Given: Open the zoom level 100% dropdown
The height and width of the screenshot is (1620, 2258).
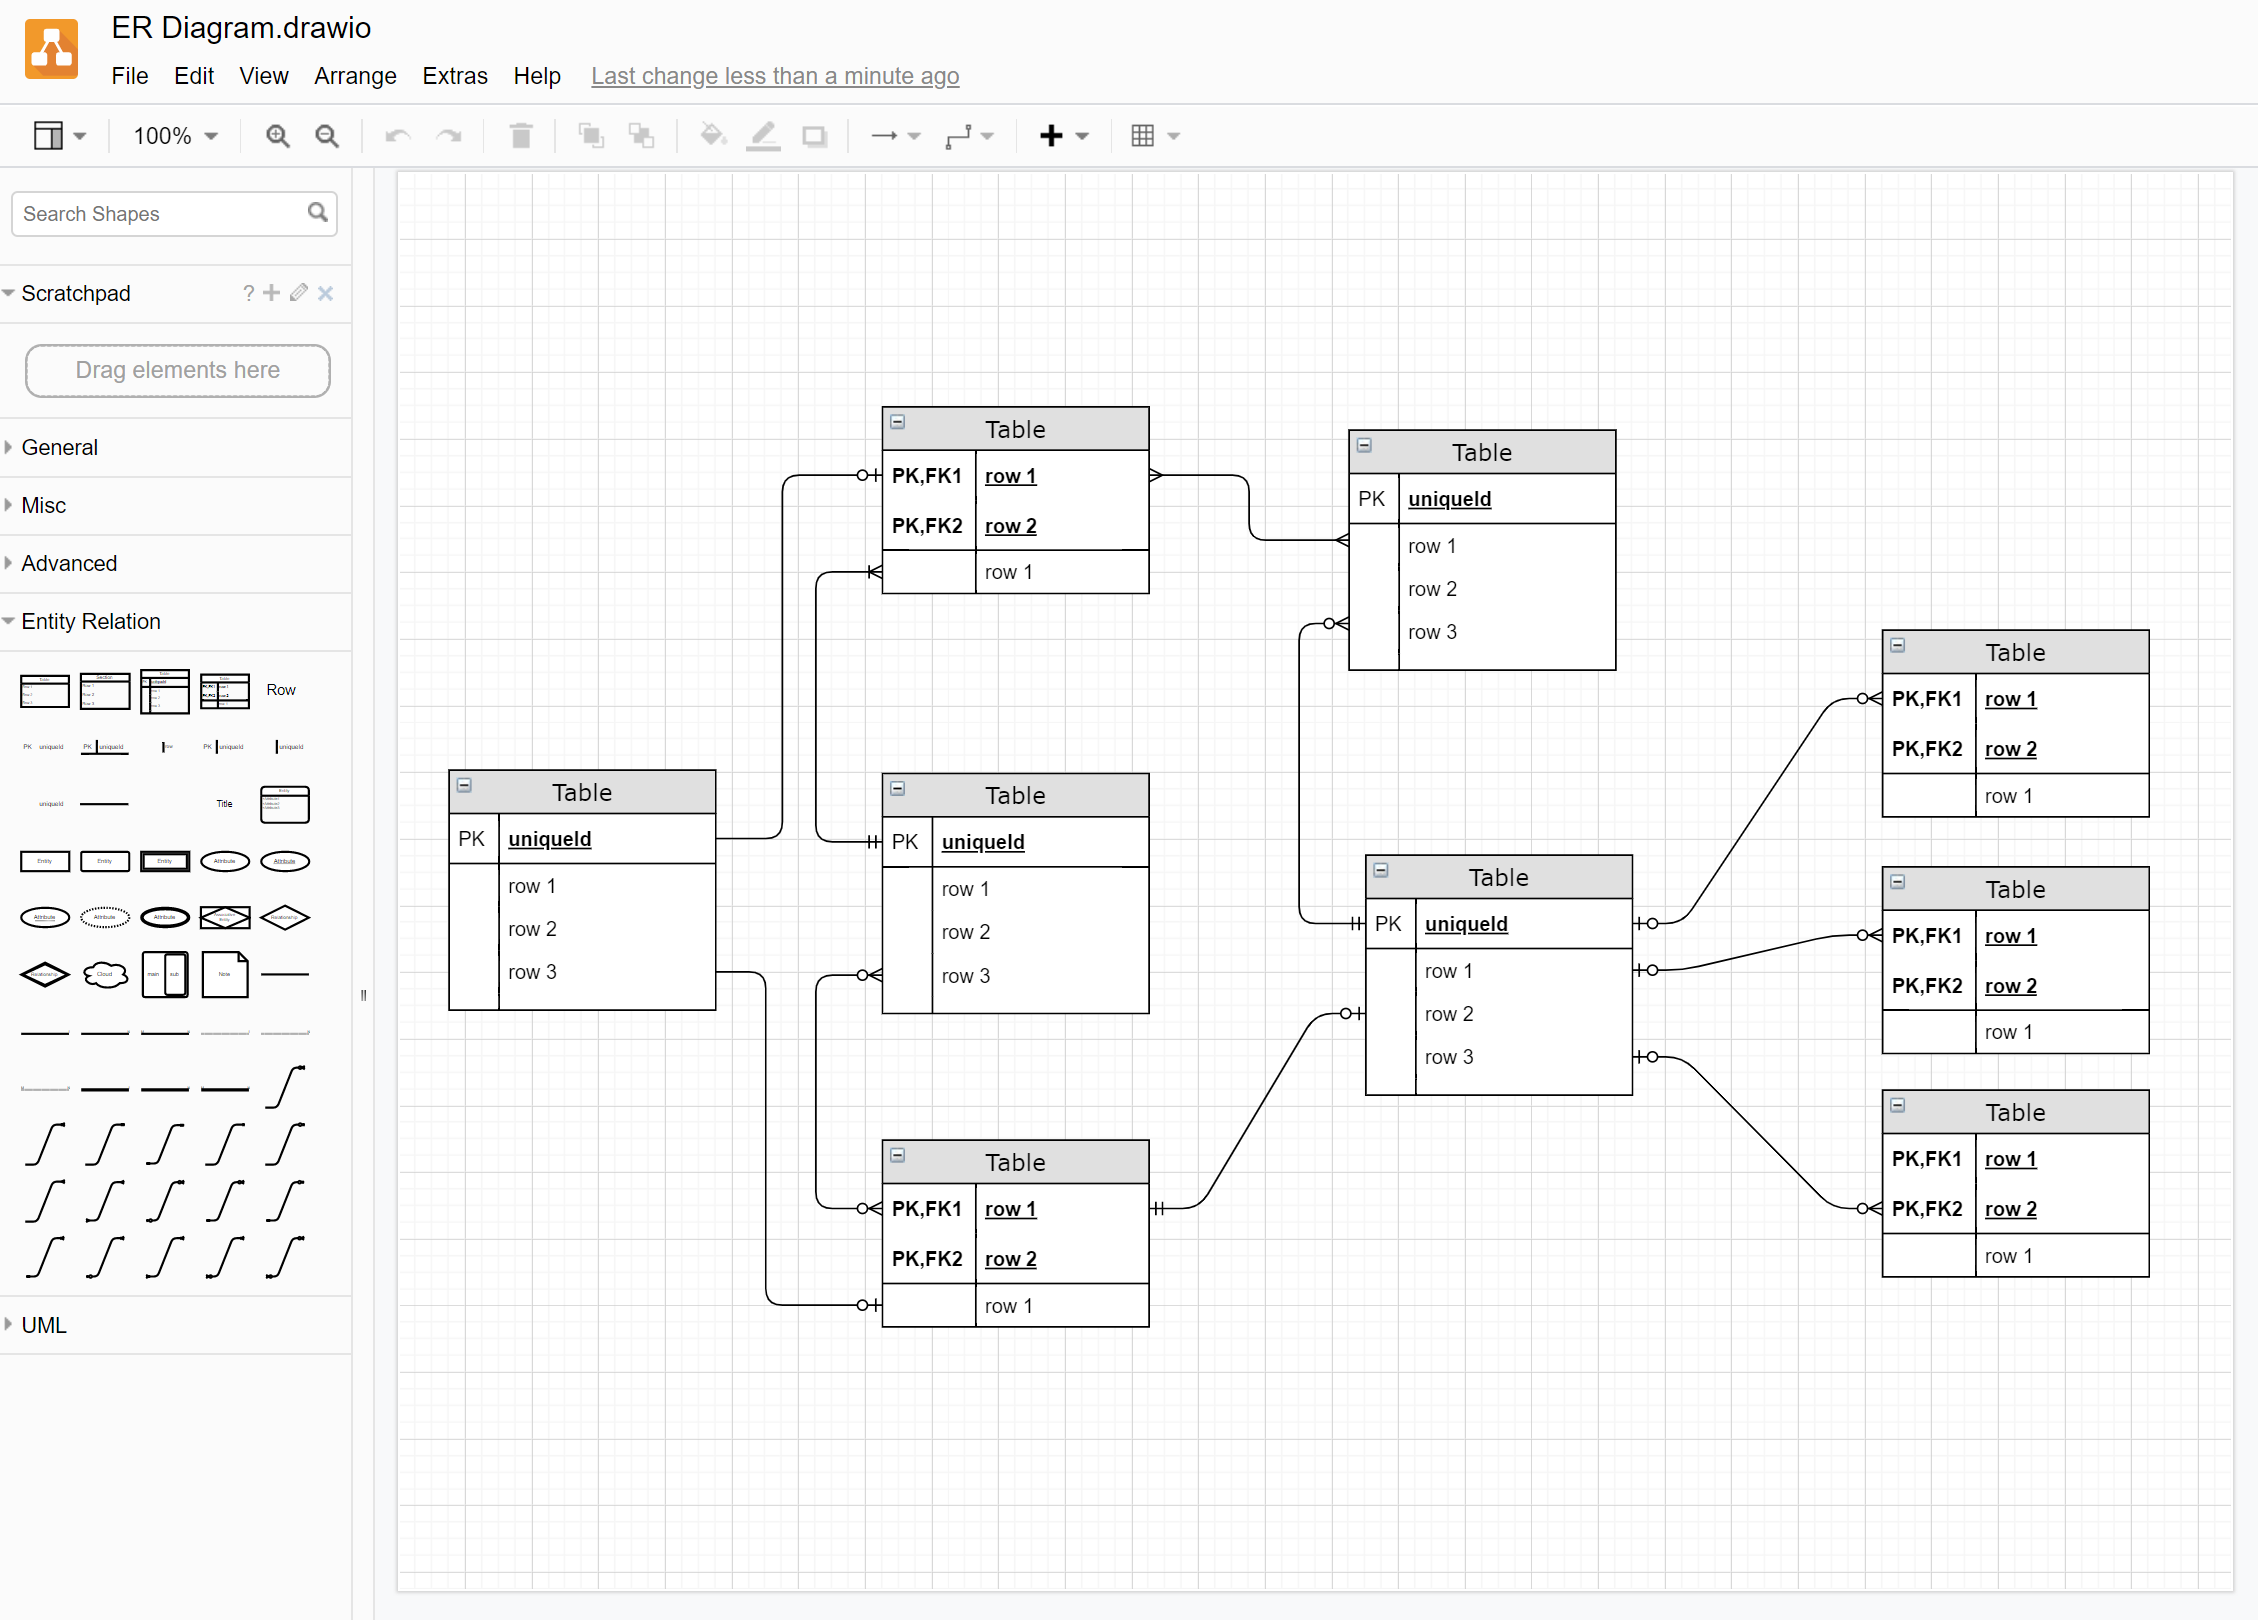Looking at the screenshot, I should [x=174, y=136].
